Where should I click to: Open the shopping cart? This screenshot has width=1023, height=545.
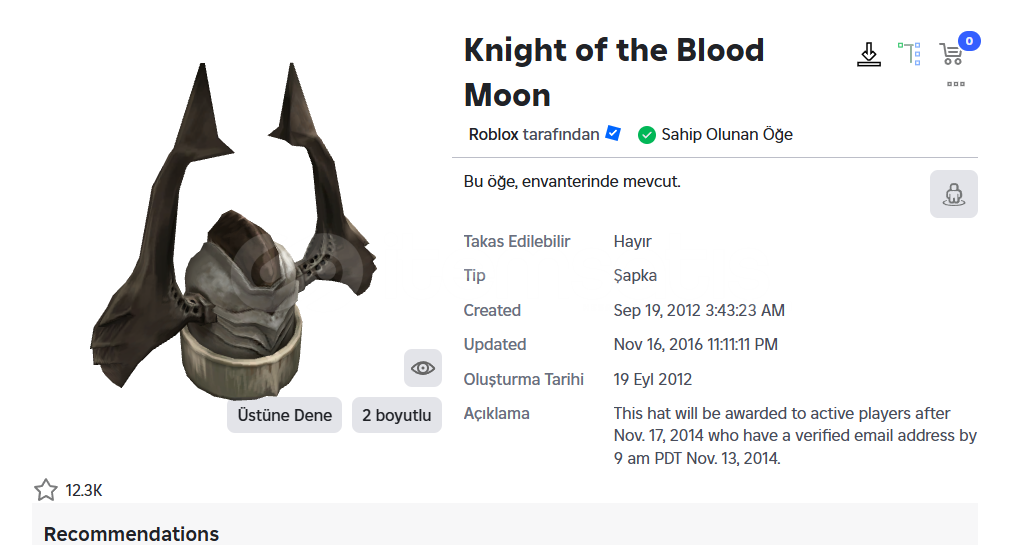tap(951, 54)
